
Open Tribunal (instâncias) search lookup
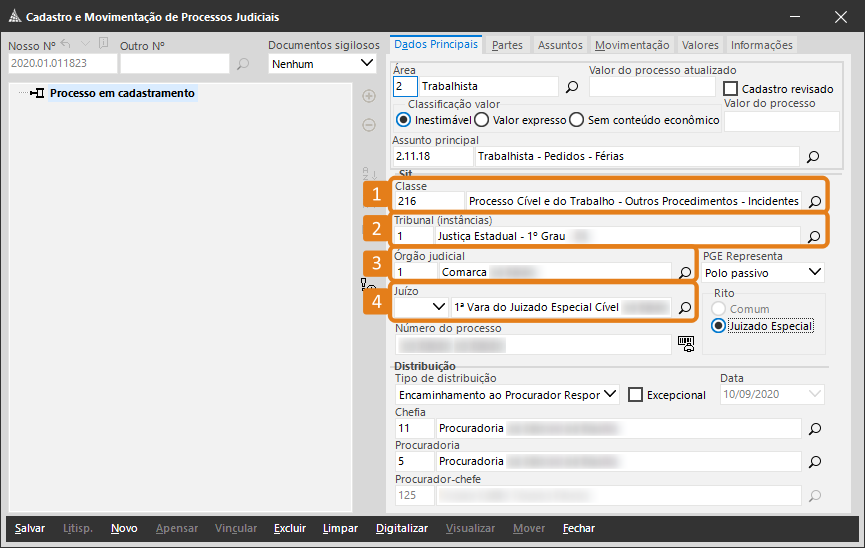(x=813, y=236)
